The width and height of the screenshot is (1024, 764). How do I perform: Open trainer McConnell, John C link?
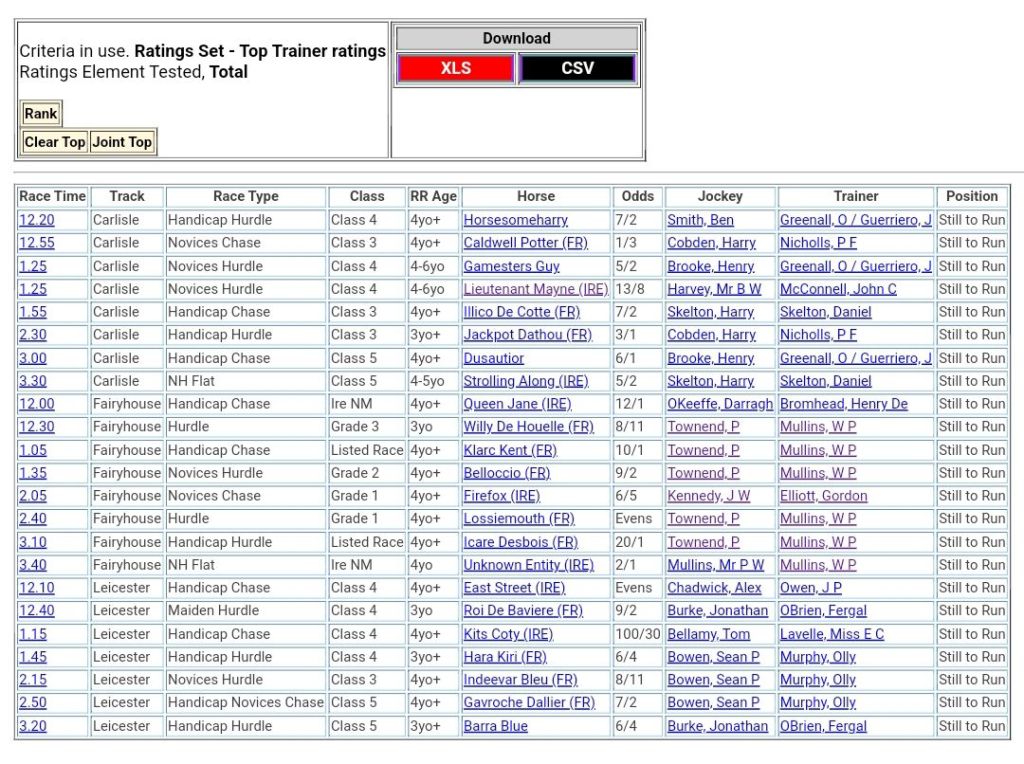[838, 289]
